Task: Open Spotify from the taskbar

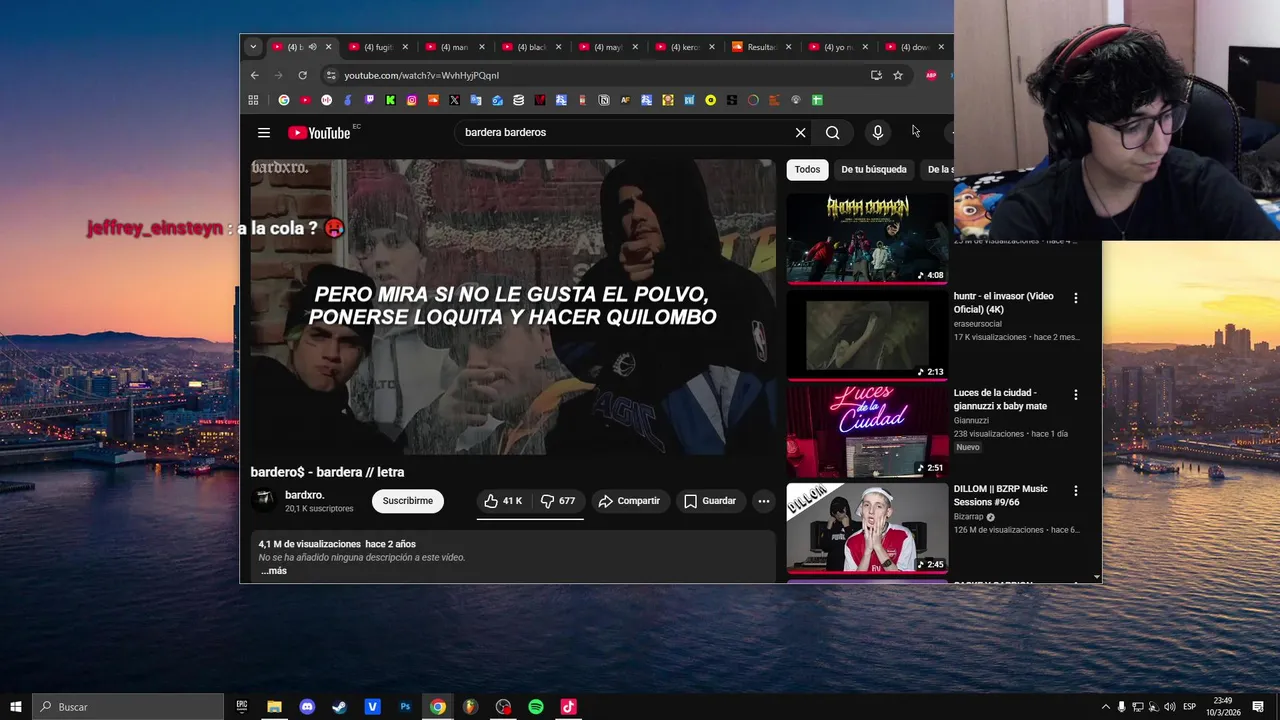Action: (x=536, y=707)
